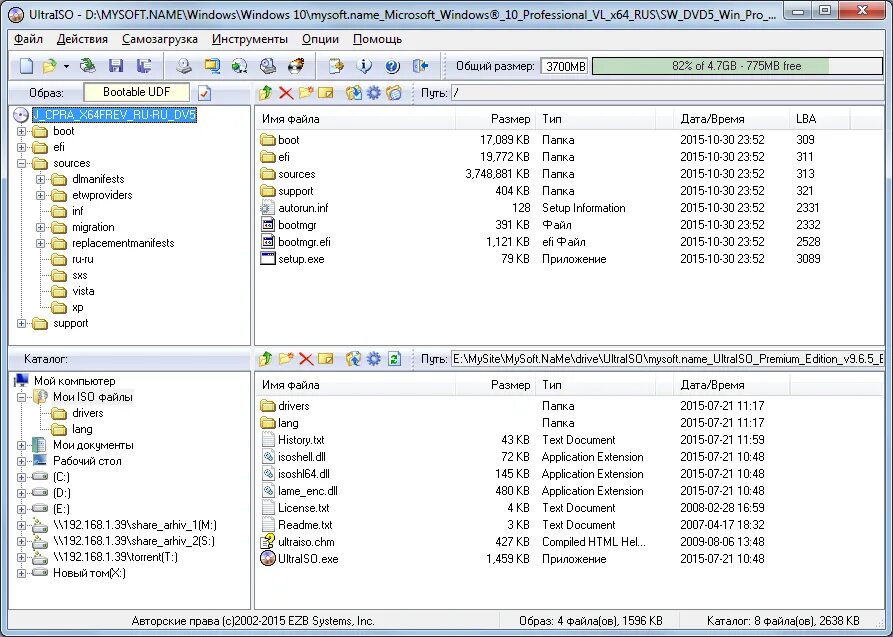The height and width of the screenshot is (637, 893).
Task: Click the Bootable UDF image type button
Action: pyautogui.click(x=136, y=92)
